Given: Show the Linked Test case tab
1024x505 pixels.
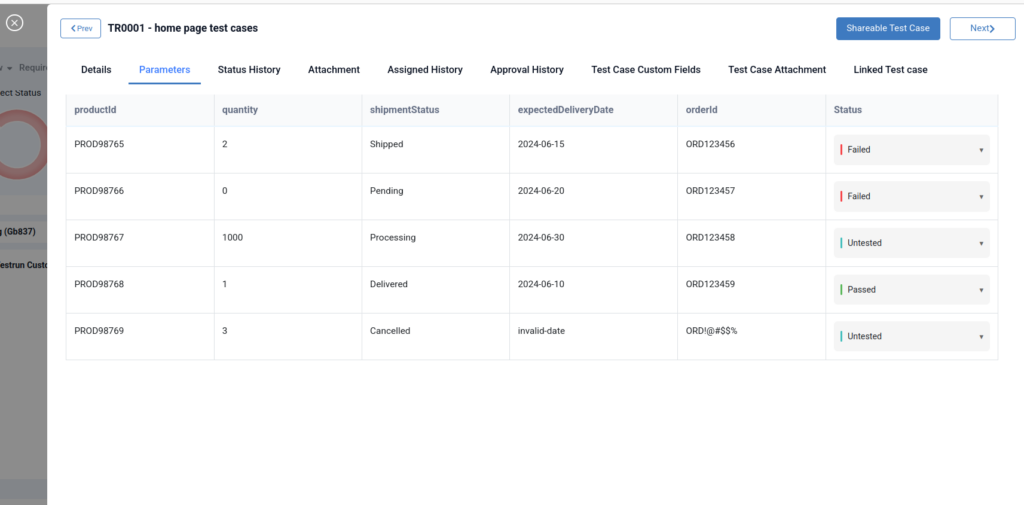Looking at the screenshot, I should click(890, 70).
